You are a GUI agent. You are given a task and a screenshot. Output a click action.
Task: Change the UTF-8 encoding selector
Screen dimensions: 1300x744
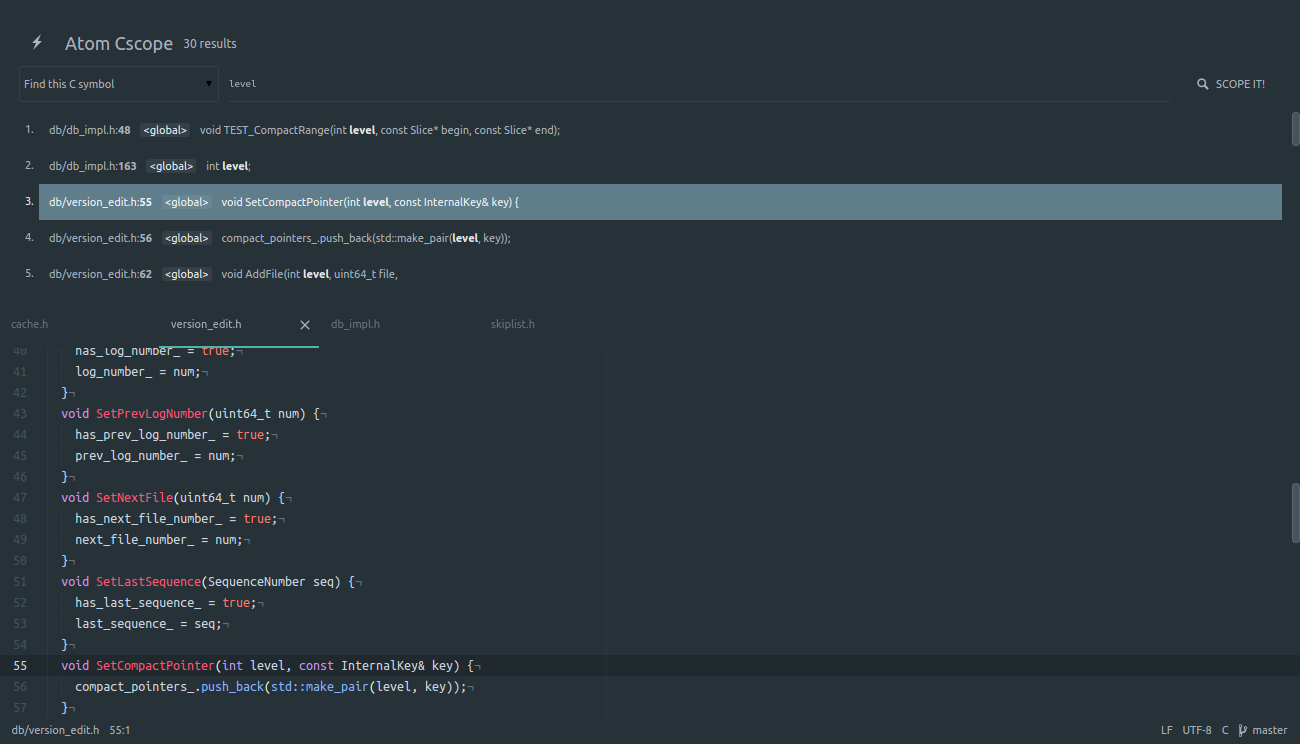(x=1197, y=730)
